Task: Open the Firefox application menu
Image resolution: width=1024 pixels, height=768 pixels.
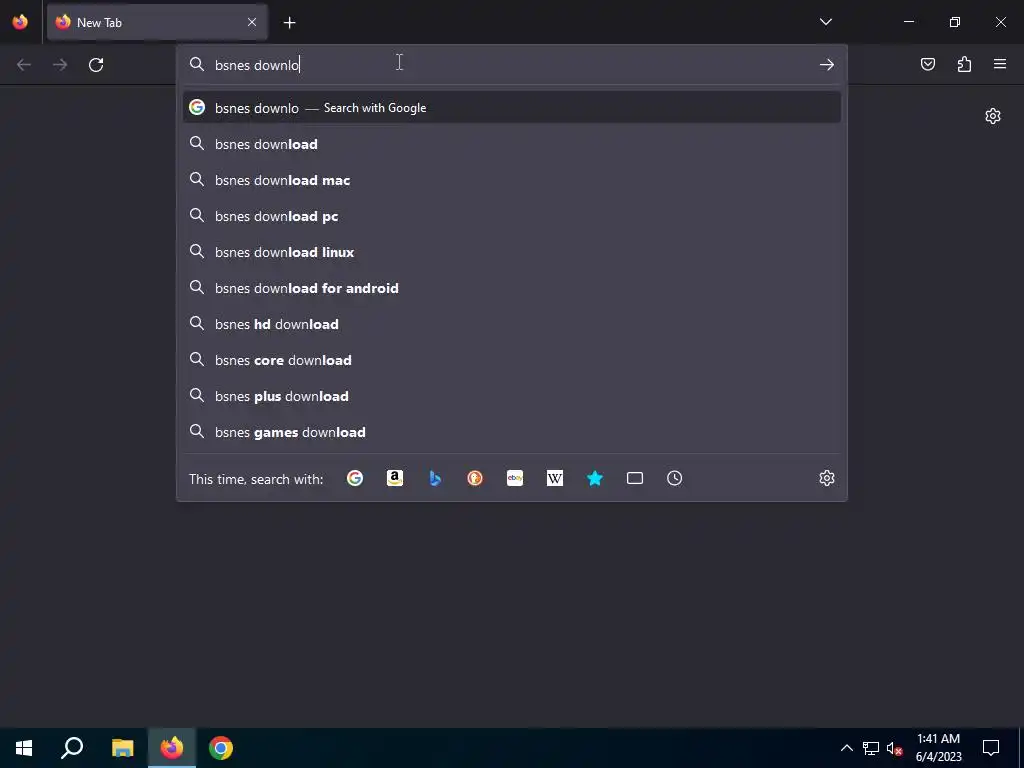Action: tap(1000, 64)
